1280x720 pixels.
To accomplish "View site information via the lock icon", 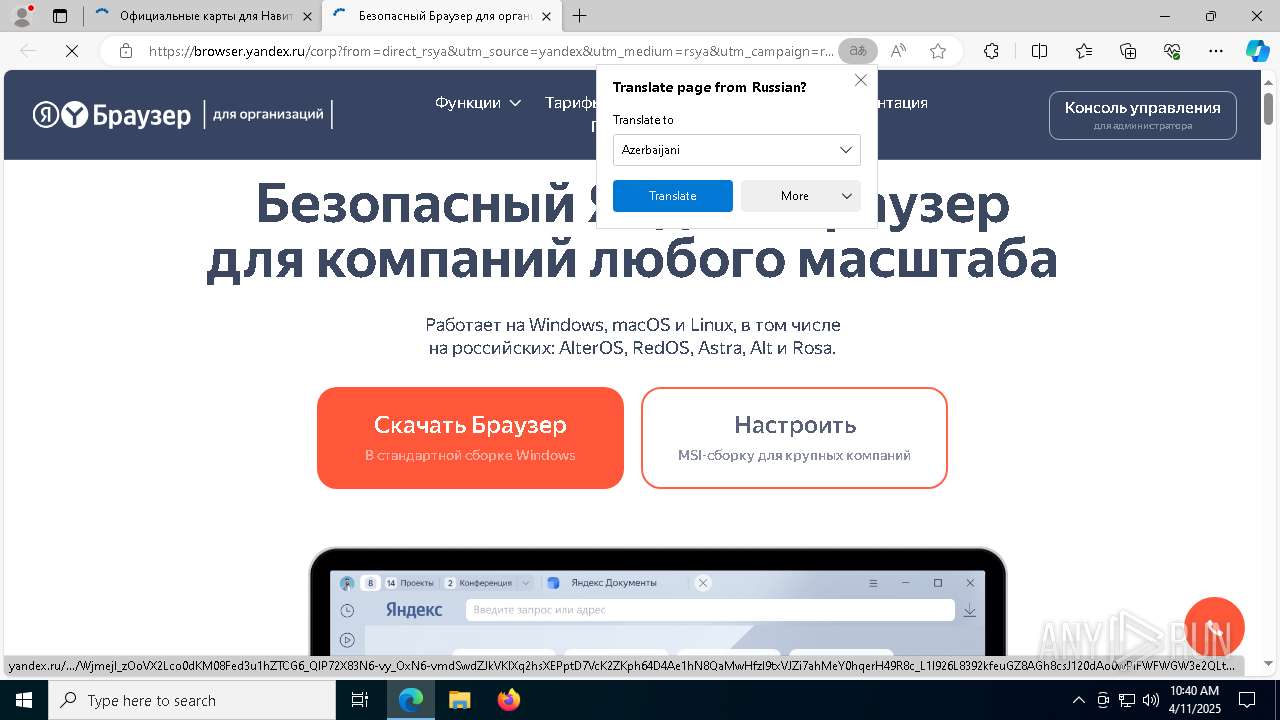I will [125, 51].
